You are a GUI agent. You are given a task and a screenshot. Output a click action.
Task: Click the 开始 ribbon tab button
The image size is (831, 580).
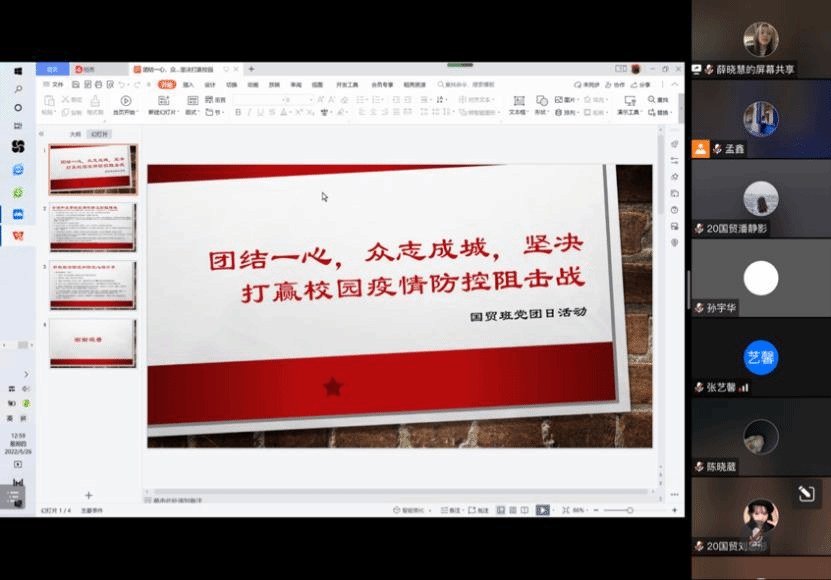coord(166,85)
